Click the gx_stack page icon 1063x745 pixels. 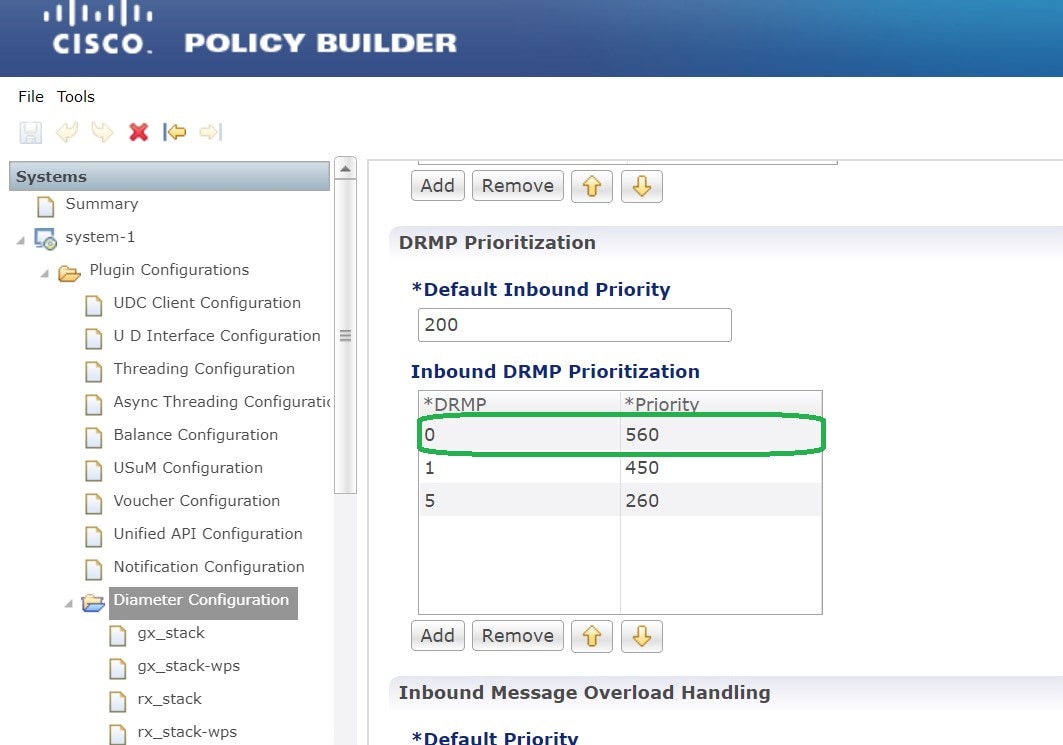click(x=117, y=635)
